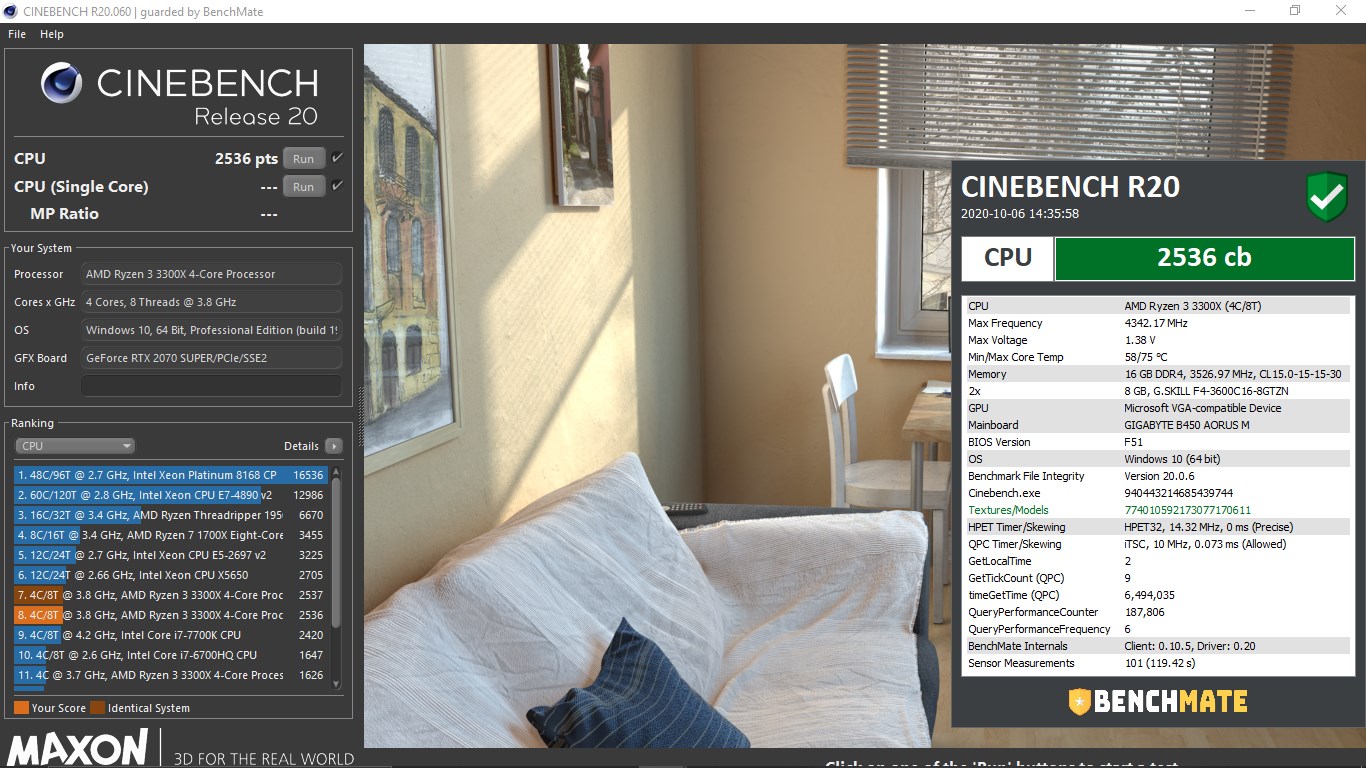Click the BenchMate logo badge
Screen dimensions: 1366x768
pos(1157,701)
